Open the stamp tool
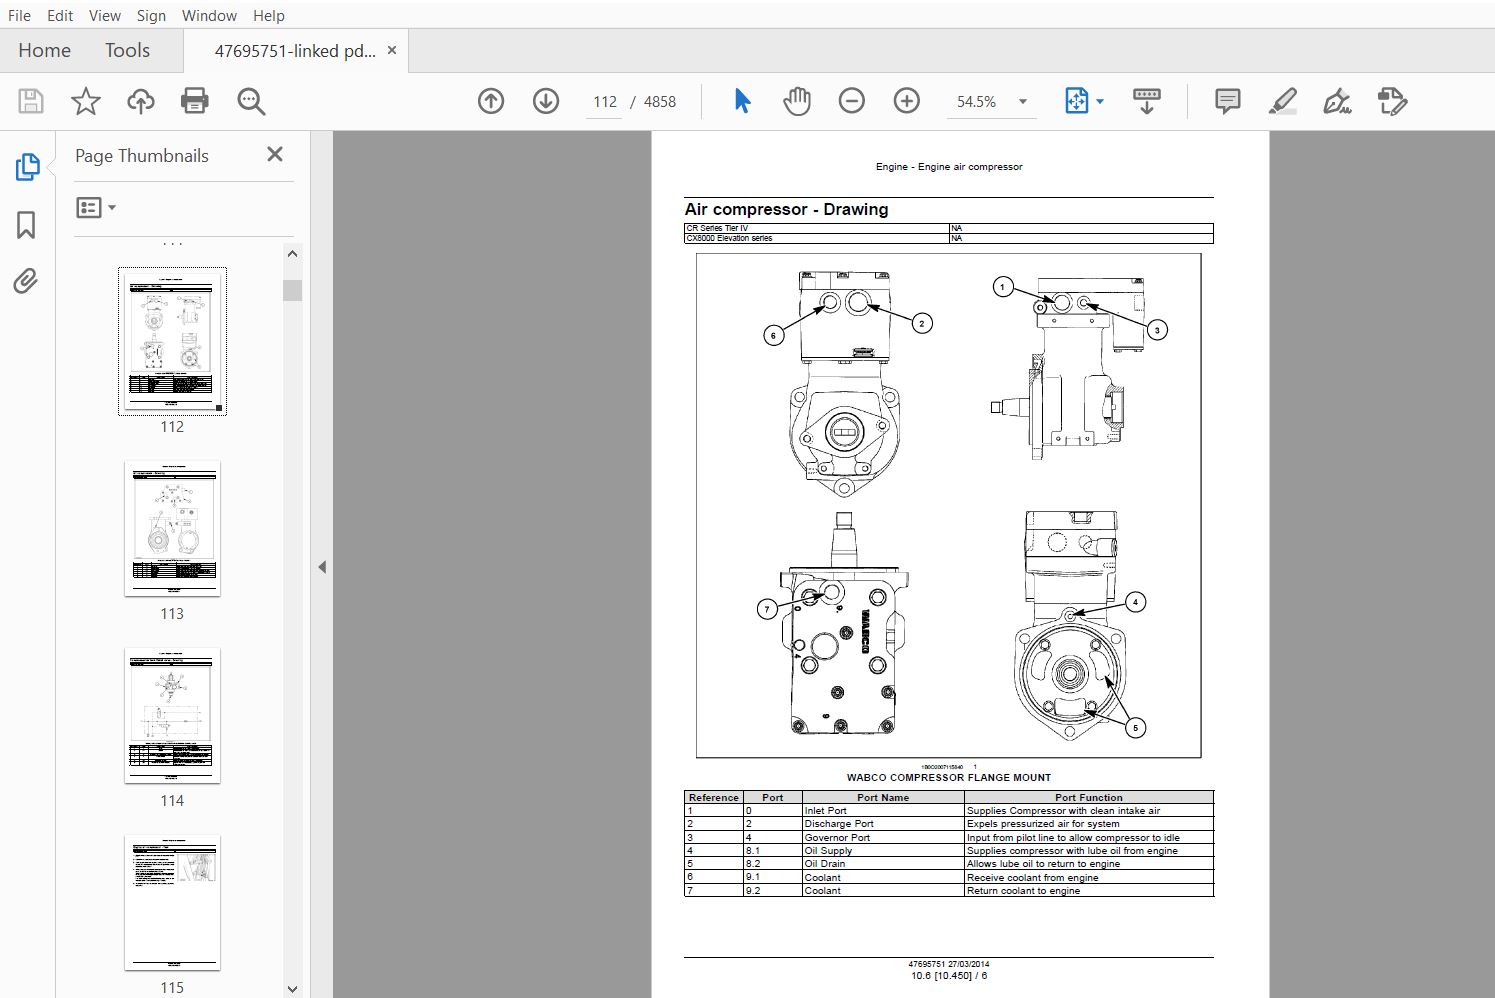This screenshot has width=1495, height=998. pos(1392,101)
